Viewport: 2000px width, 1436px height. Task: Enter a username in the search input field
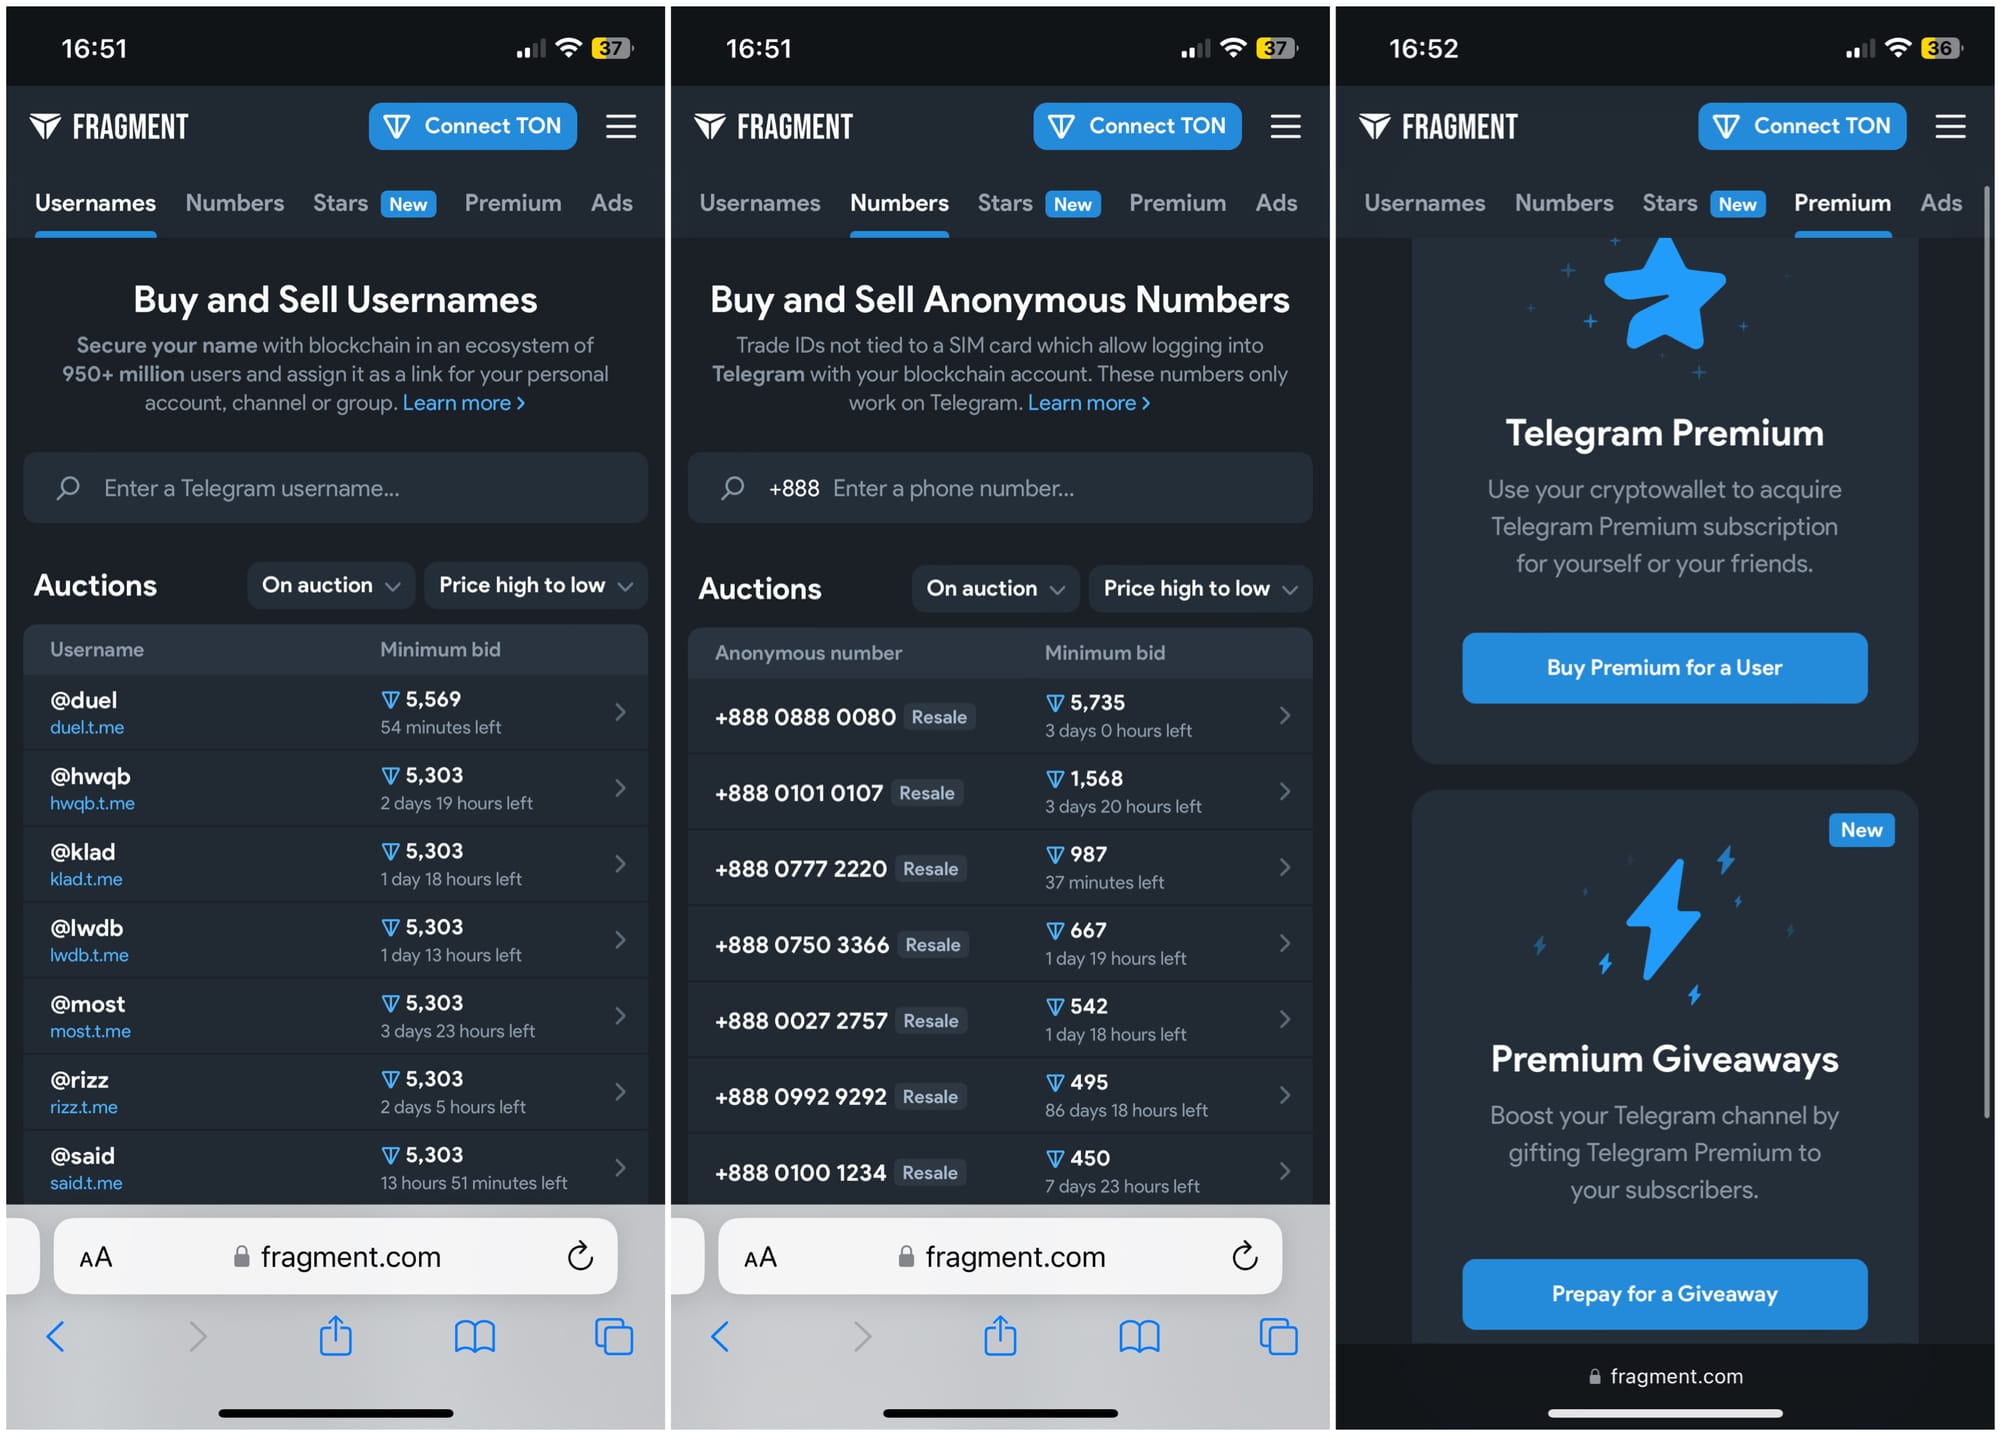pos(334,489)
